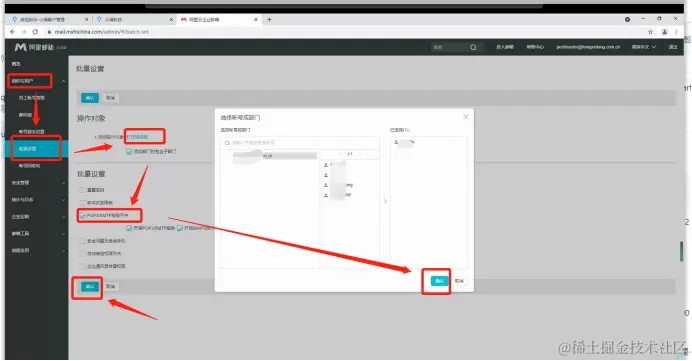Move selection right with the dialog's arrow

click(x=385, y=201)
